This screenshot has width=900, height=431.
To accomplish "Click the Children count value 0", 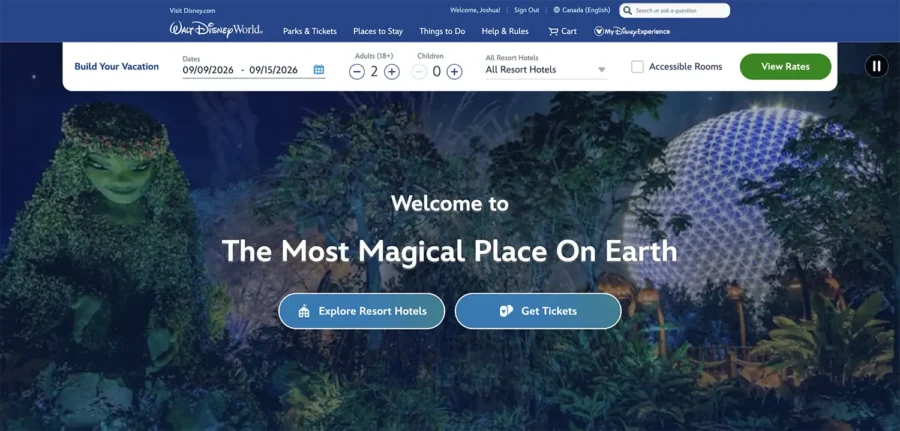I will (x=437, y=72).
